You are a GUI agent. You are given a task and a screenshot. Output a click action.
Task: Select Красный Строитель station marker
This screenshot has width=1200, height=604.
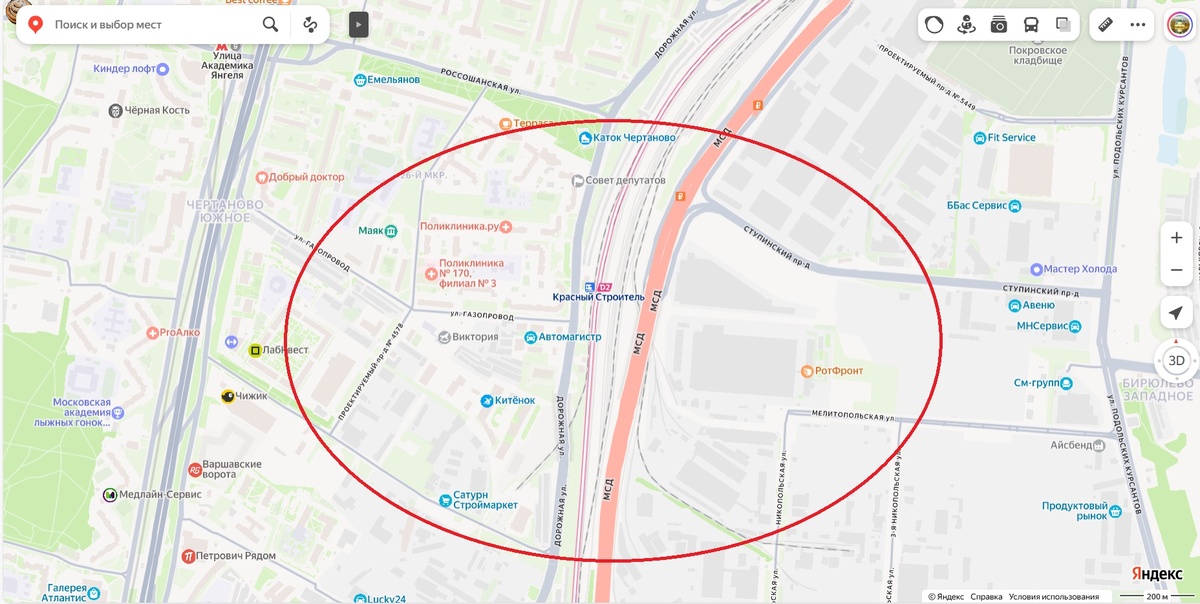click(x=599, y=297)
